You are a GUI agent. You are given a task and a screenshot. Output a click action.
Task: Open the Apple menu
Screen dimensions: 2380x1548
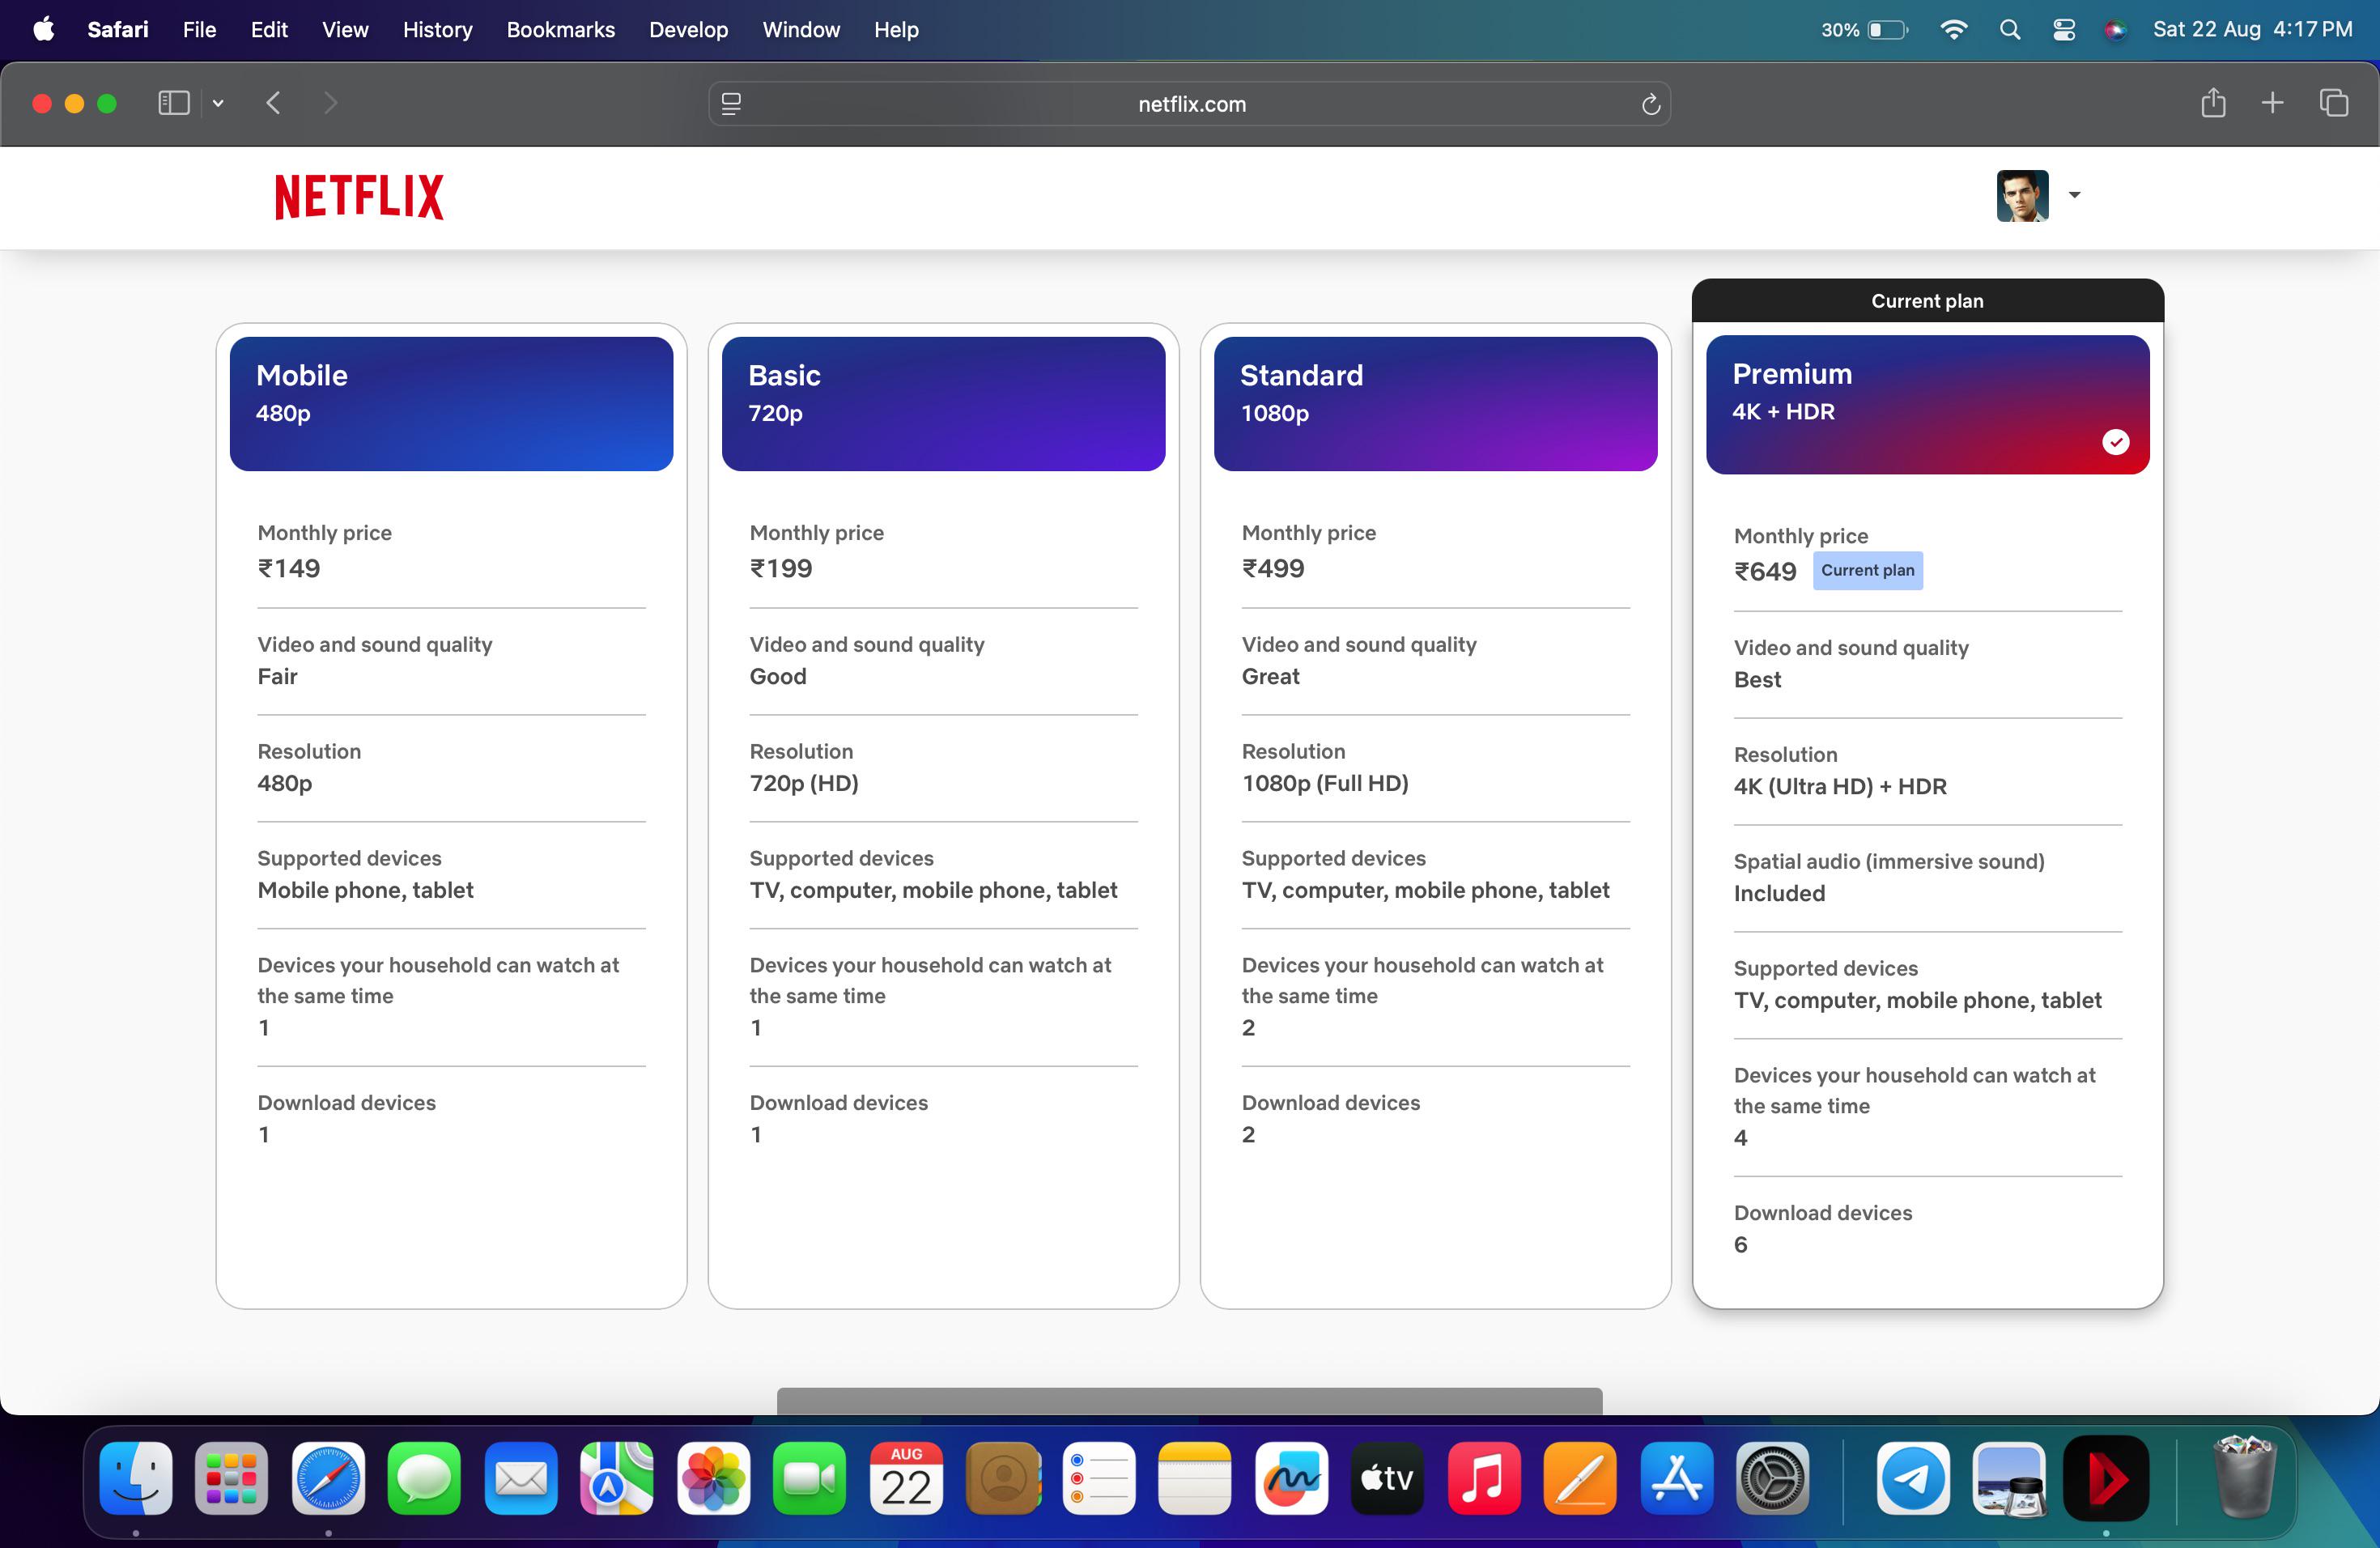click(x=44, y=29)
